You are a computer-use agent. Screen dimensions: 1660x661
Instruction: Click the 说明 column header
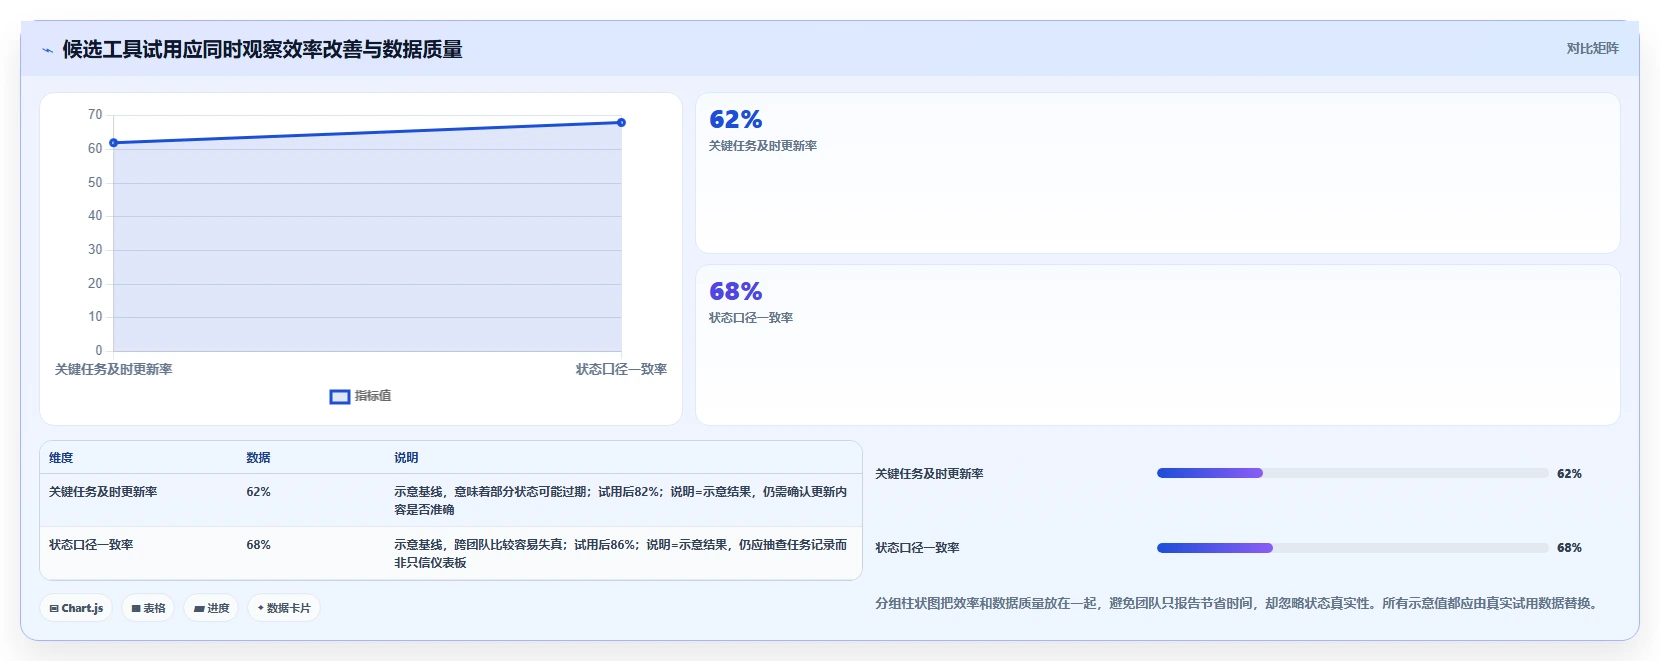[x=406, y=458]
